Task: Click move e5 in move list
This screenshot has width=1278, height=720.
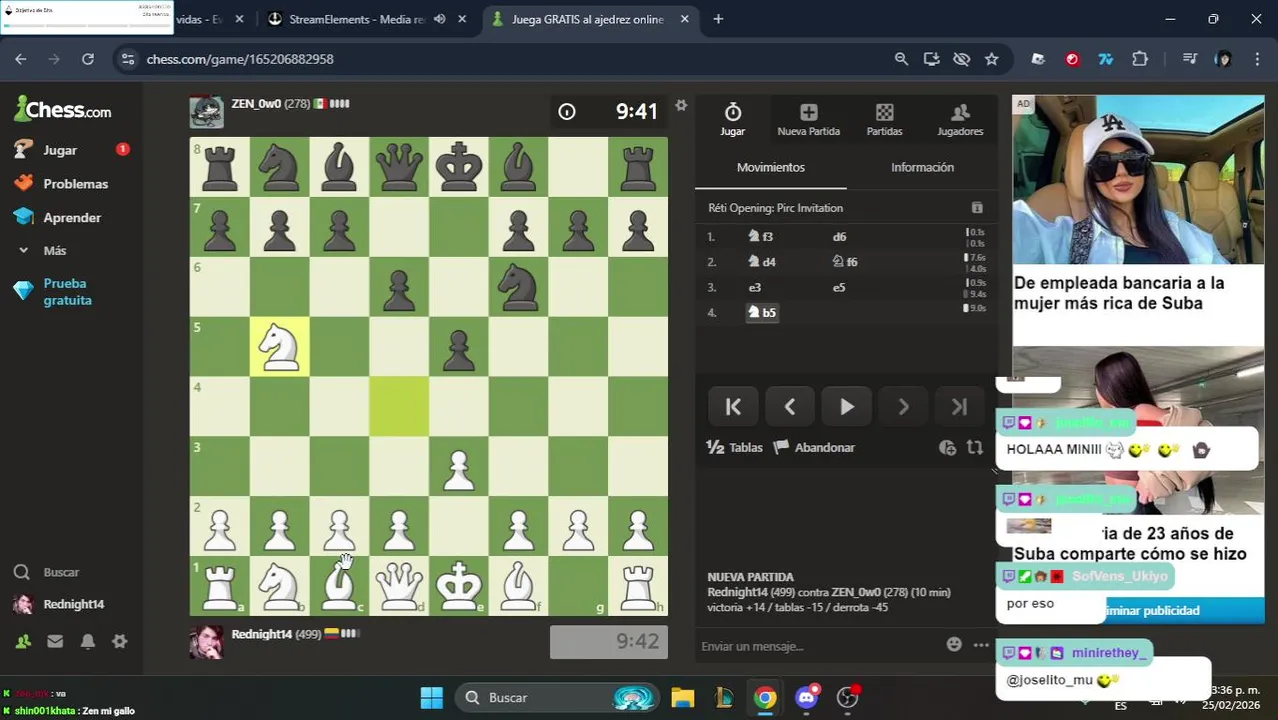Action: pyautogui.click(x=839, y=287)
